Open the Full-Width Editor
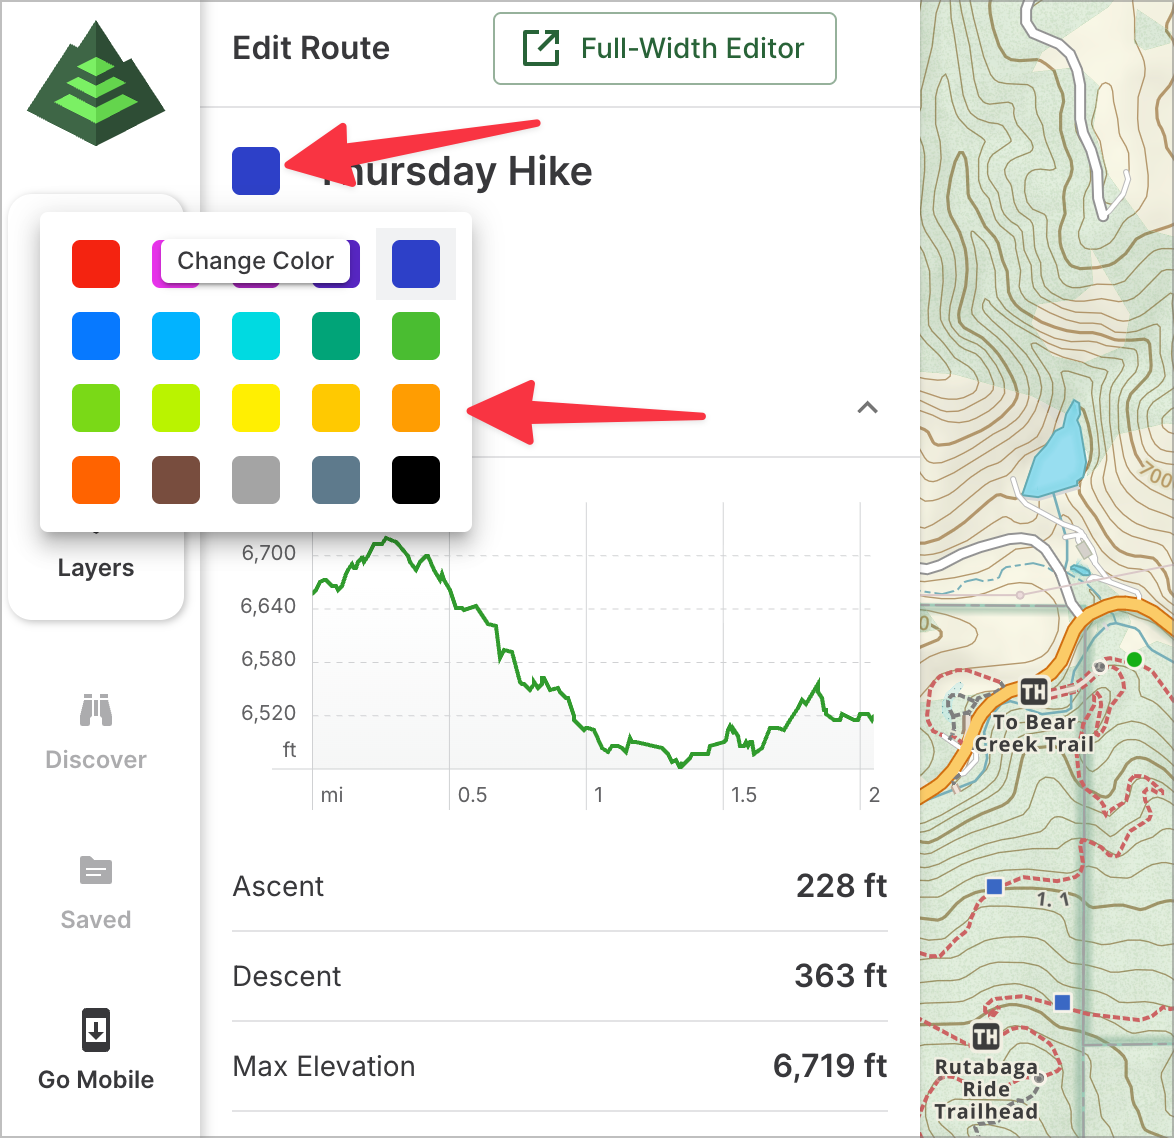Viewport: 1174px width, 1138px height. [x=665, y=48]
